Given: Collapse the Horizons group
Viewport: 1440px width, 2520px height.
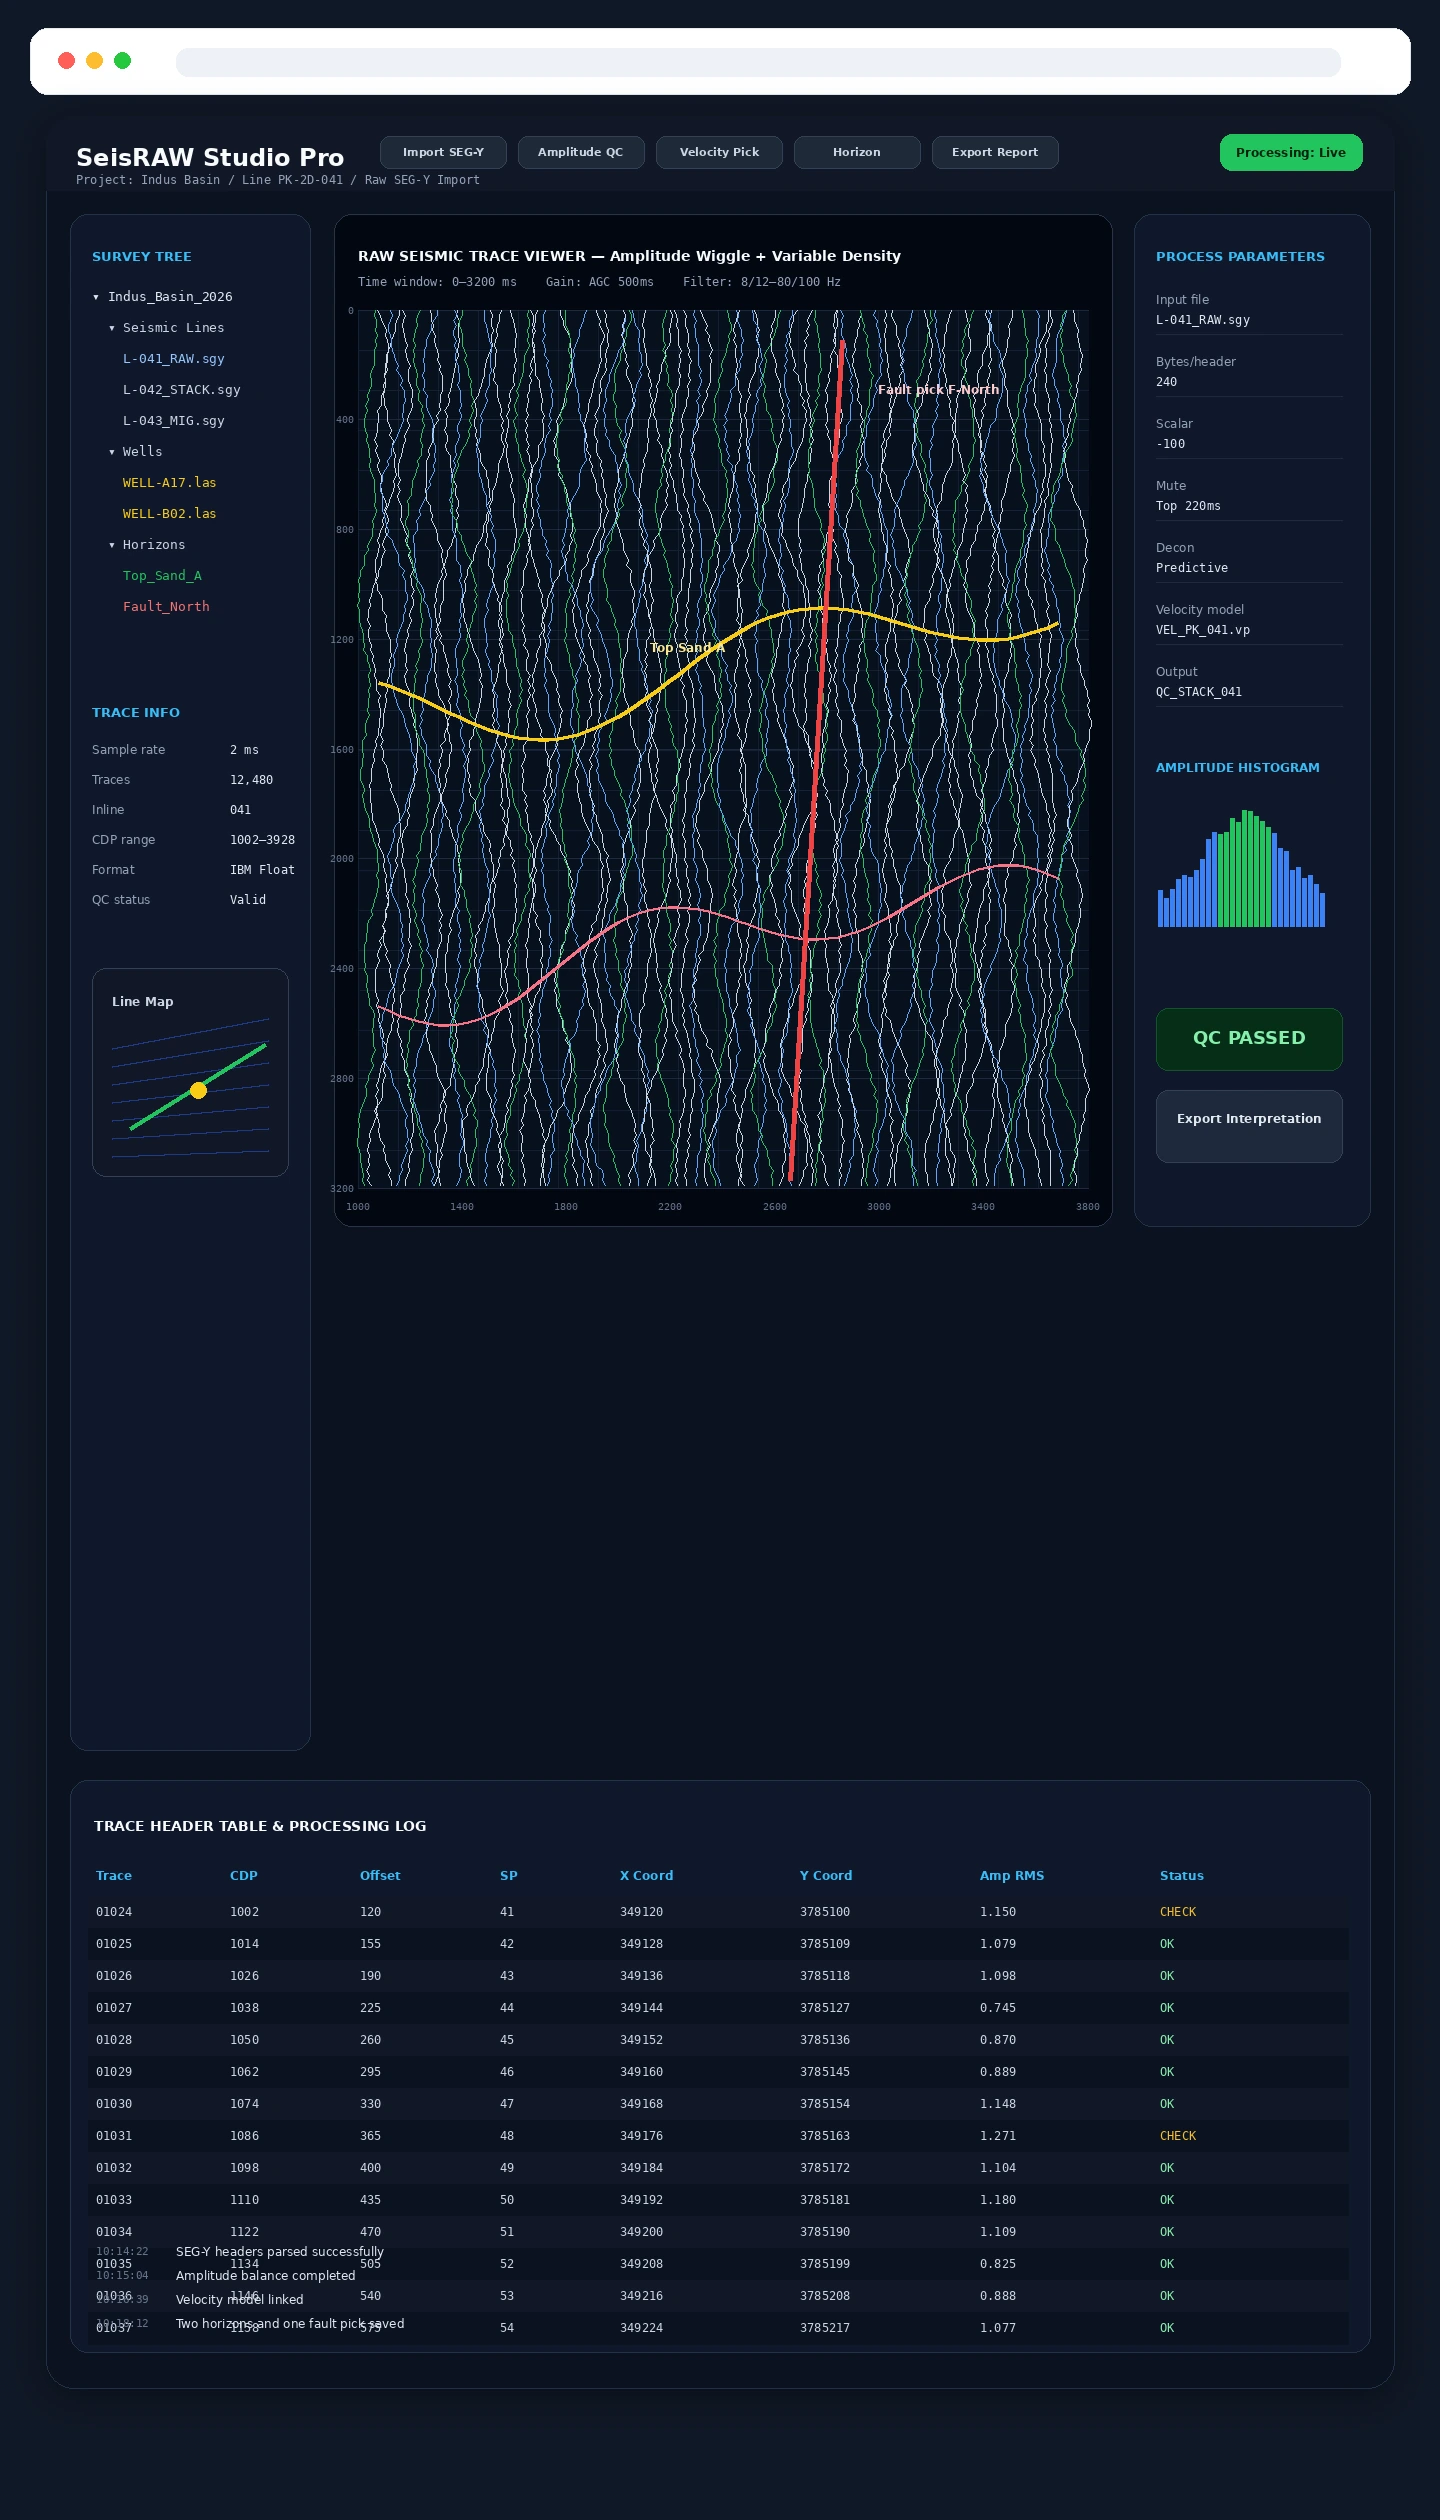Looking at the screenshot, I should pyautogui.click(x=112, y=545).
